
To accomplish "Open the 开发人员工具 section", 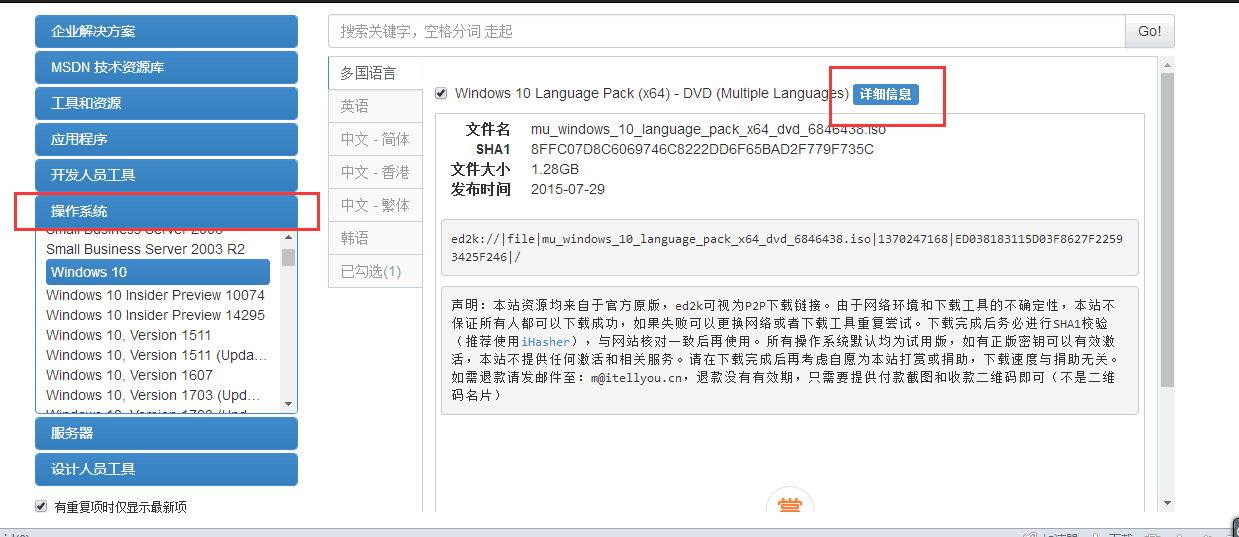I will pyautogui.click(x=166, y=175).
